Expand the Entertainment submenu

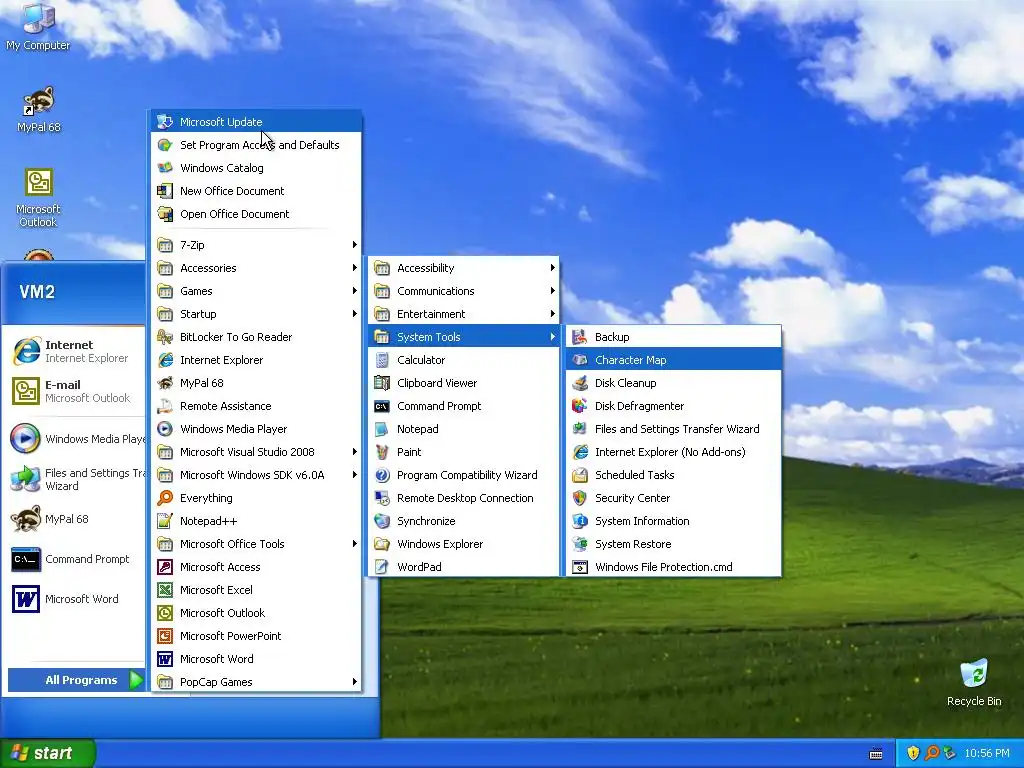[464, 314]
